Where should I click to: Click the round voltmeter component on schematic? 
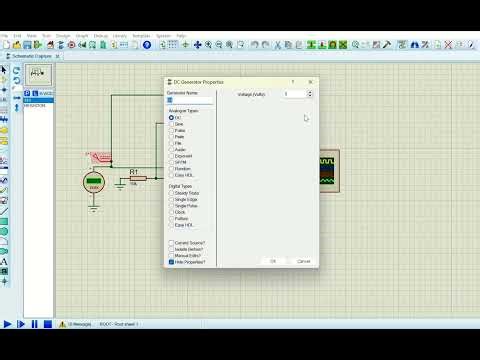tap(94, 182)
